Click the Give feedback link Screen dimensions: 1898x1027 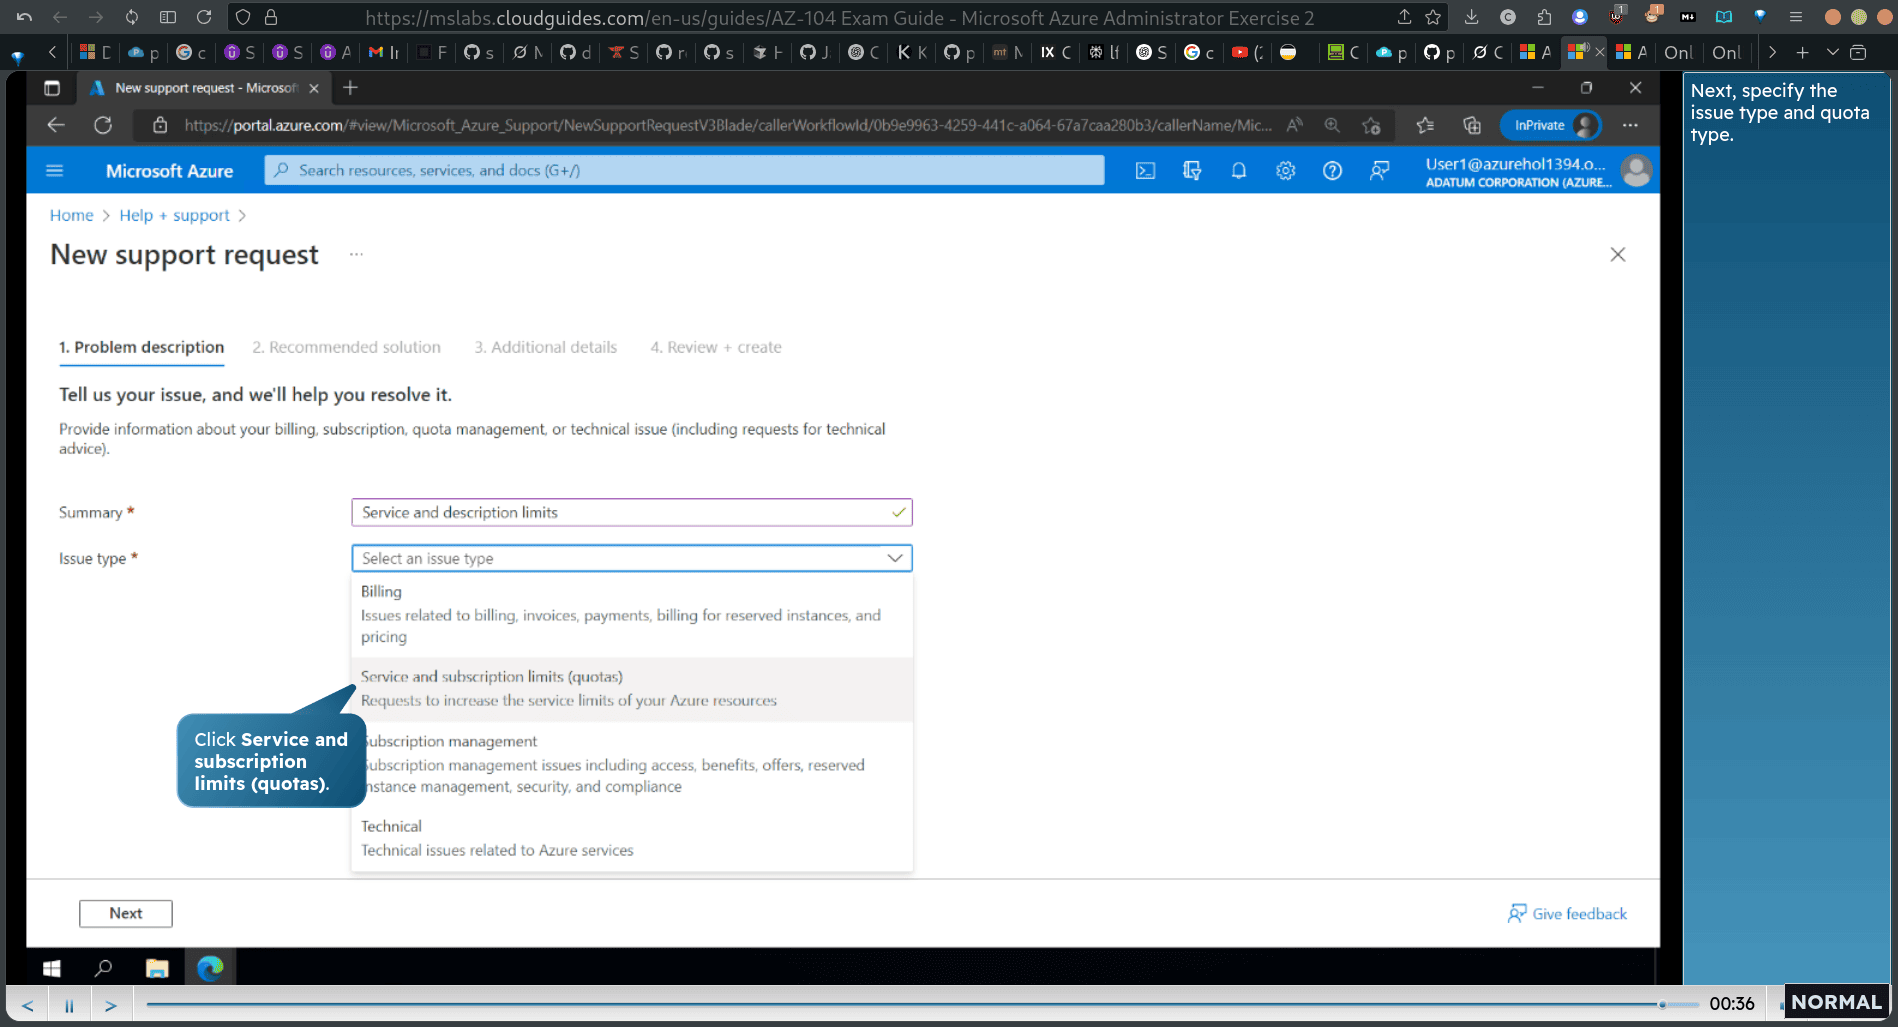point(1567,914)
